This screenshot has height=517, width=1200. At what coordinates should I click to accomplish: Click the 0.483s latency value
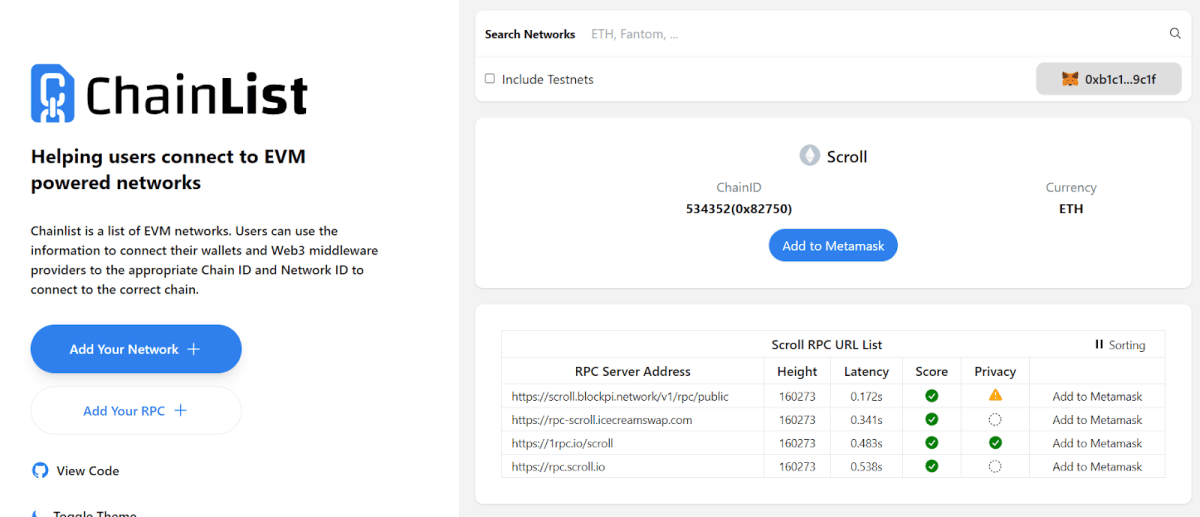(866, 443)
